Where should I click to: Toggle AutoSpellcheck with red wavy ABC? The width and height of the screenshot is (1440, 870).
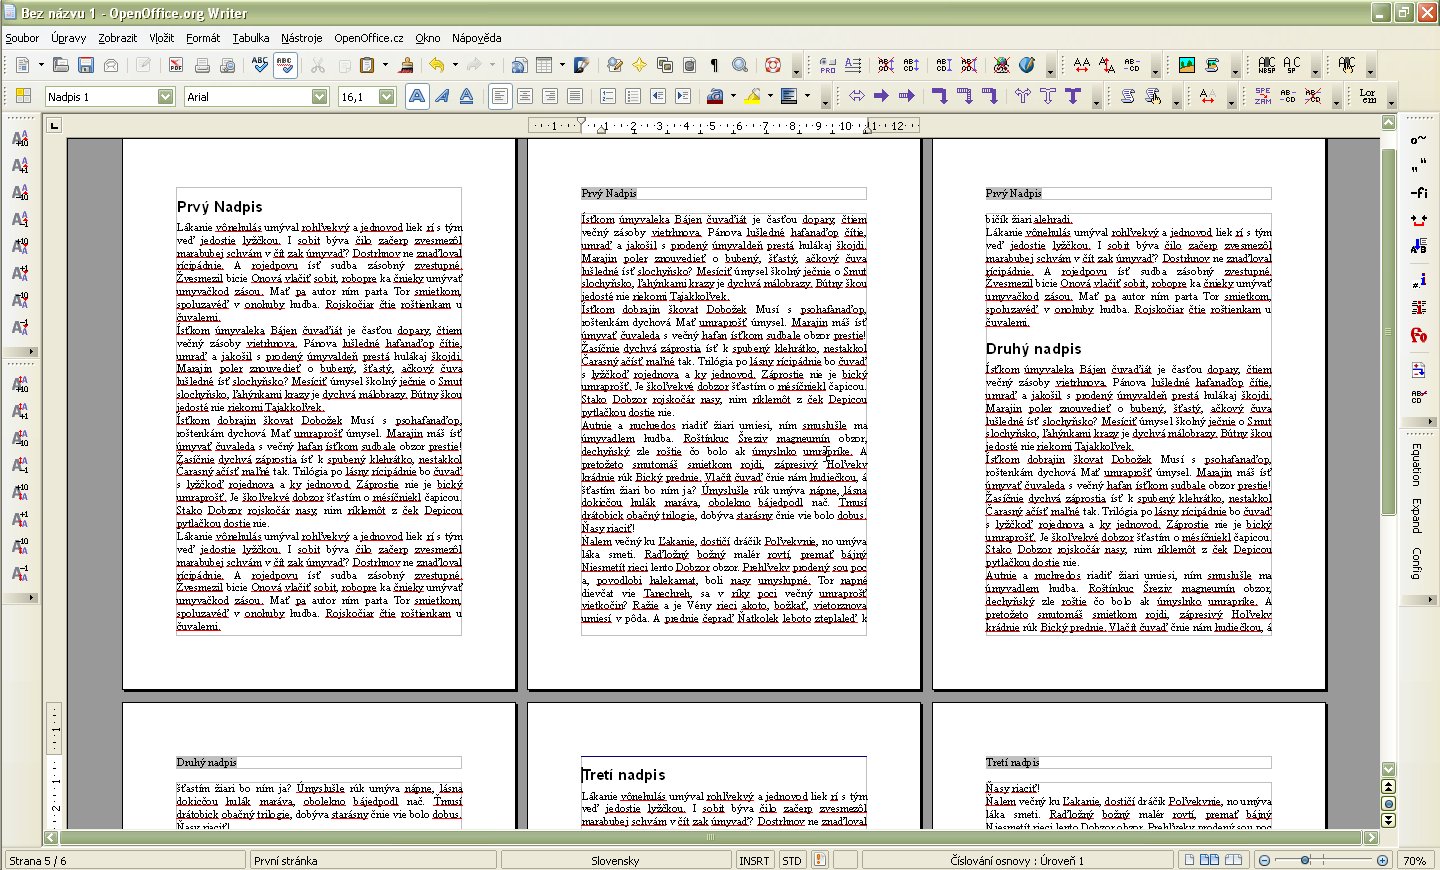pyautogui.click(x=285, y=65)
